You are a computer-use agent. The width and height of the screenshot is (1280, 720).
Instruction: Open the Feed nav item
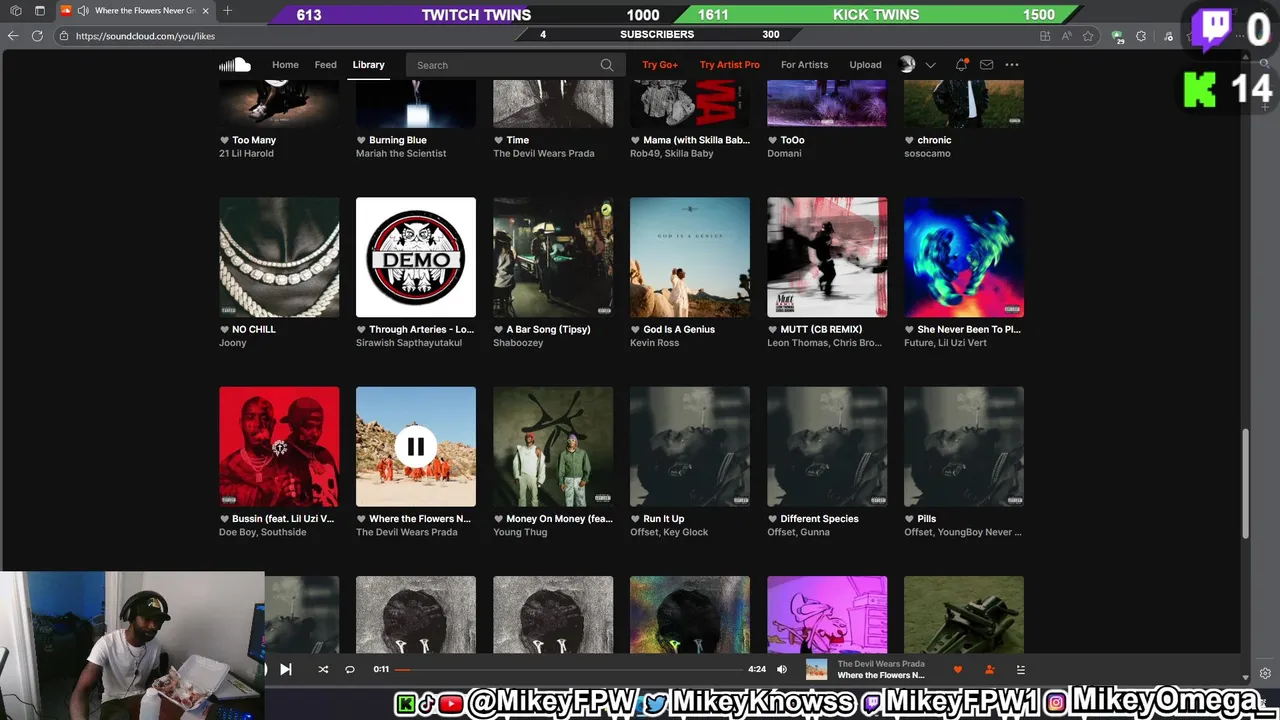pos(326,65)
